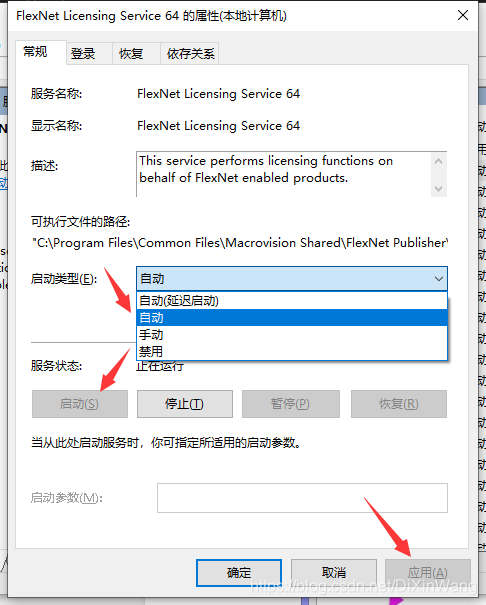
Task: Click the 应用(A) button
Action: (428, 573)
